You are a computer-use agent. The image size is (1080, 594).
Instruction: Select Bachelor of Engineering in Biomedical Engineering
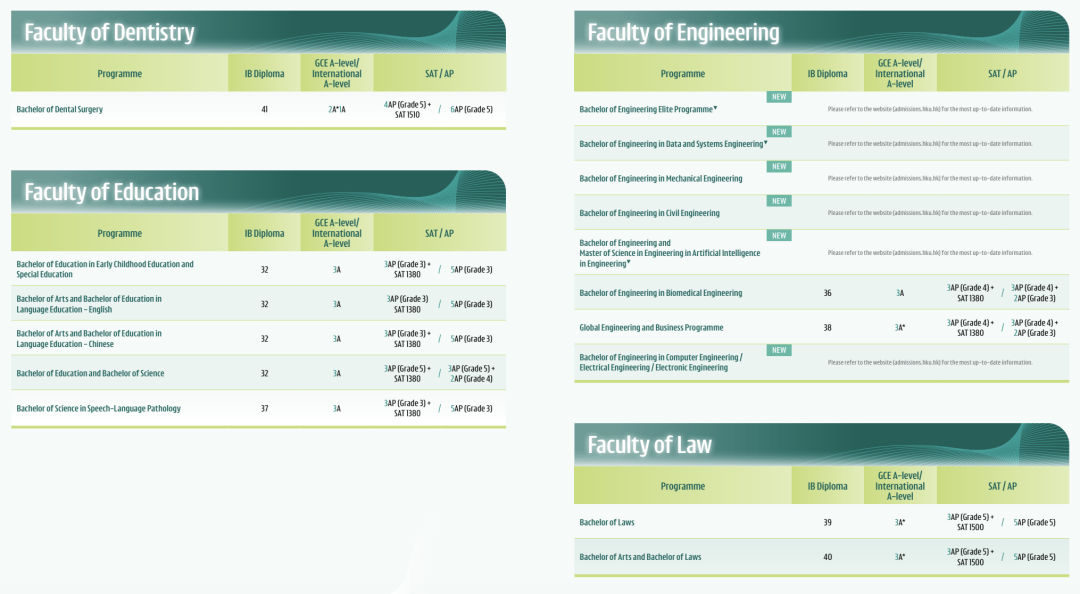tap(661, 293)
